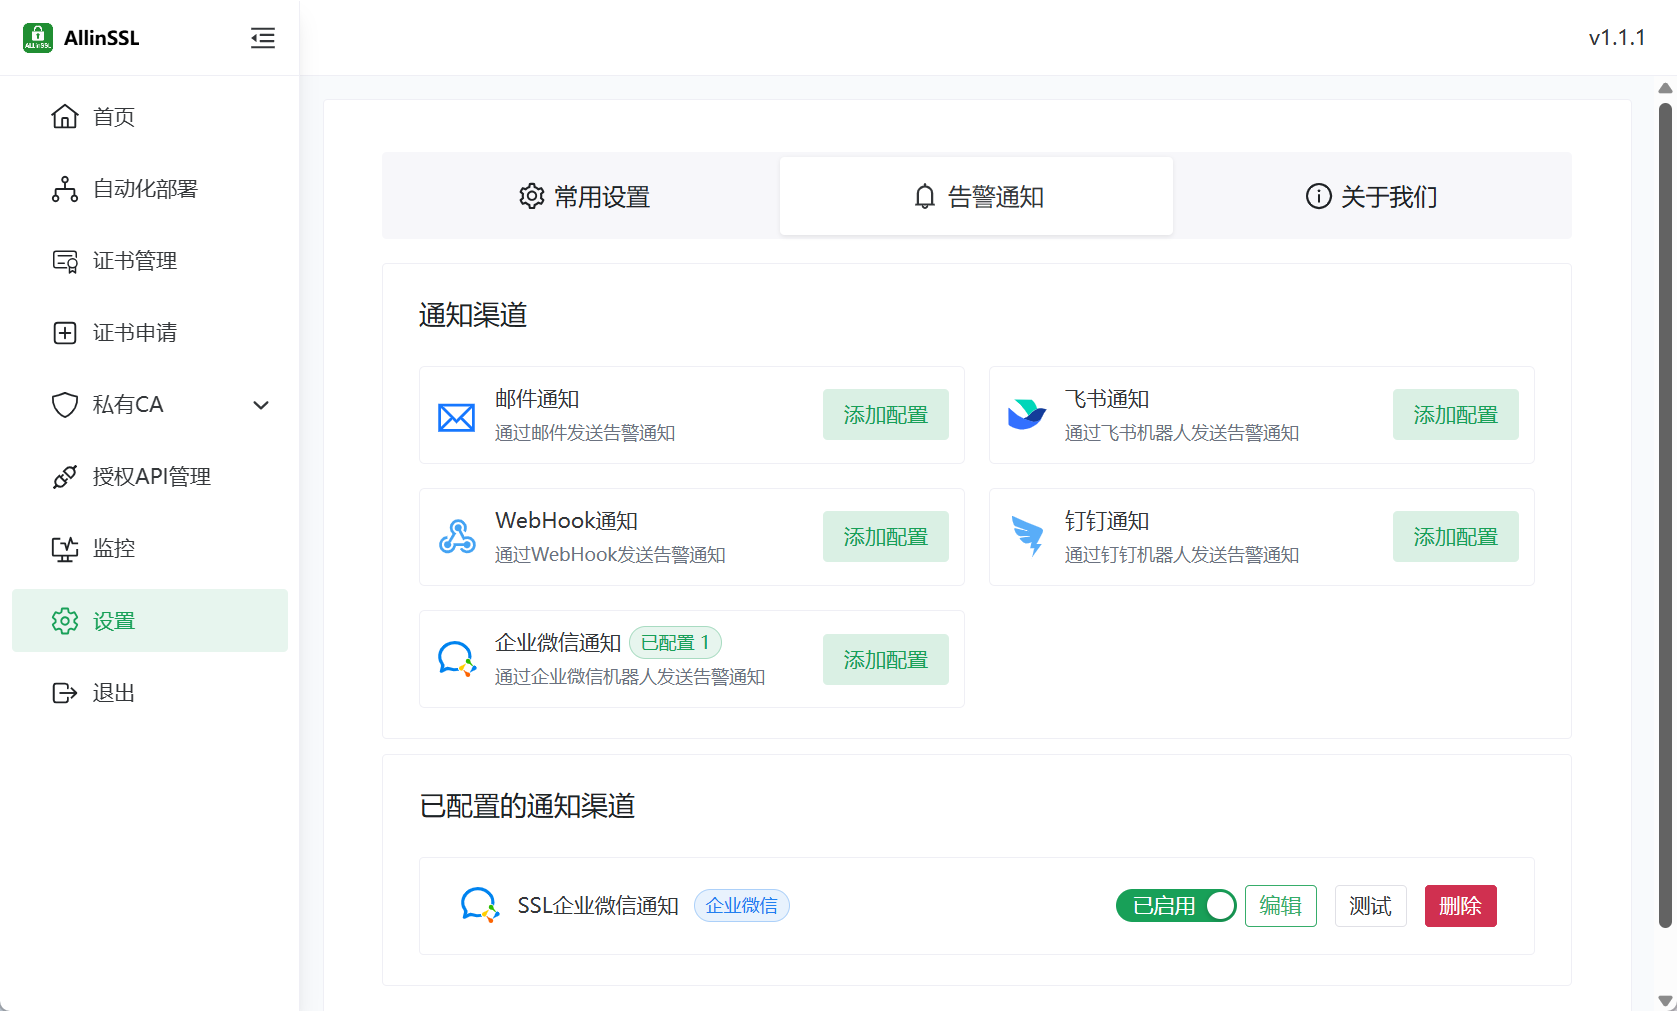Click the AllinSSL logo icon
The width and height of the screenshot is (1677, 1011).
[37, 38]
